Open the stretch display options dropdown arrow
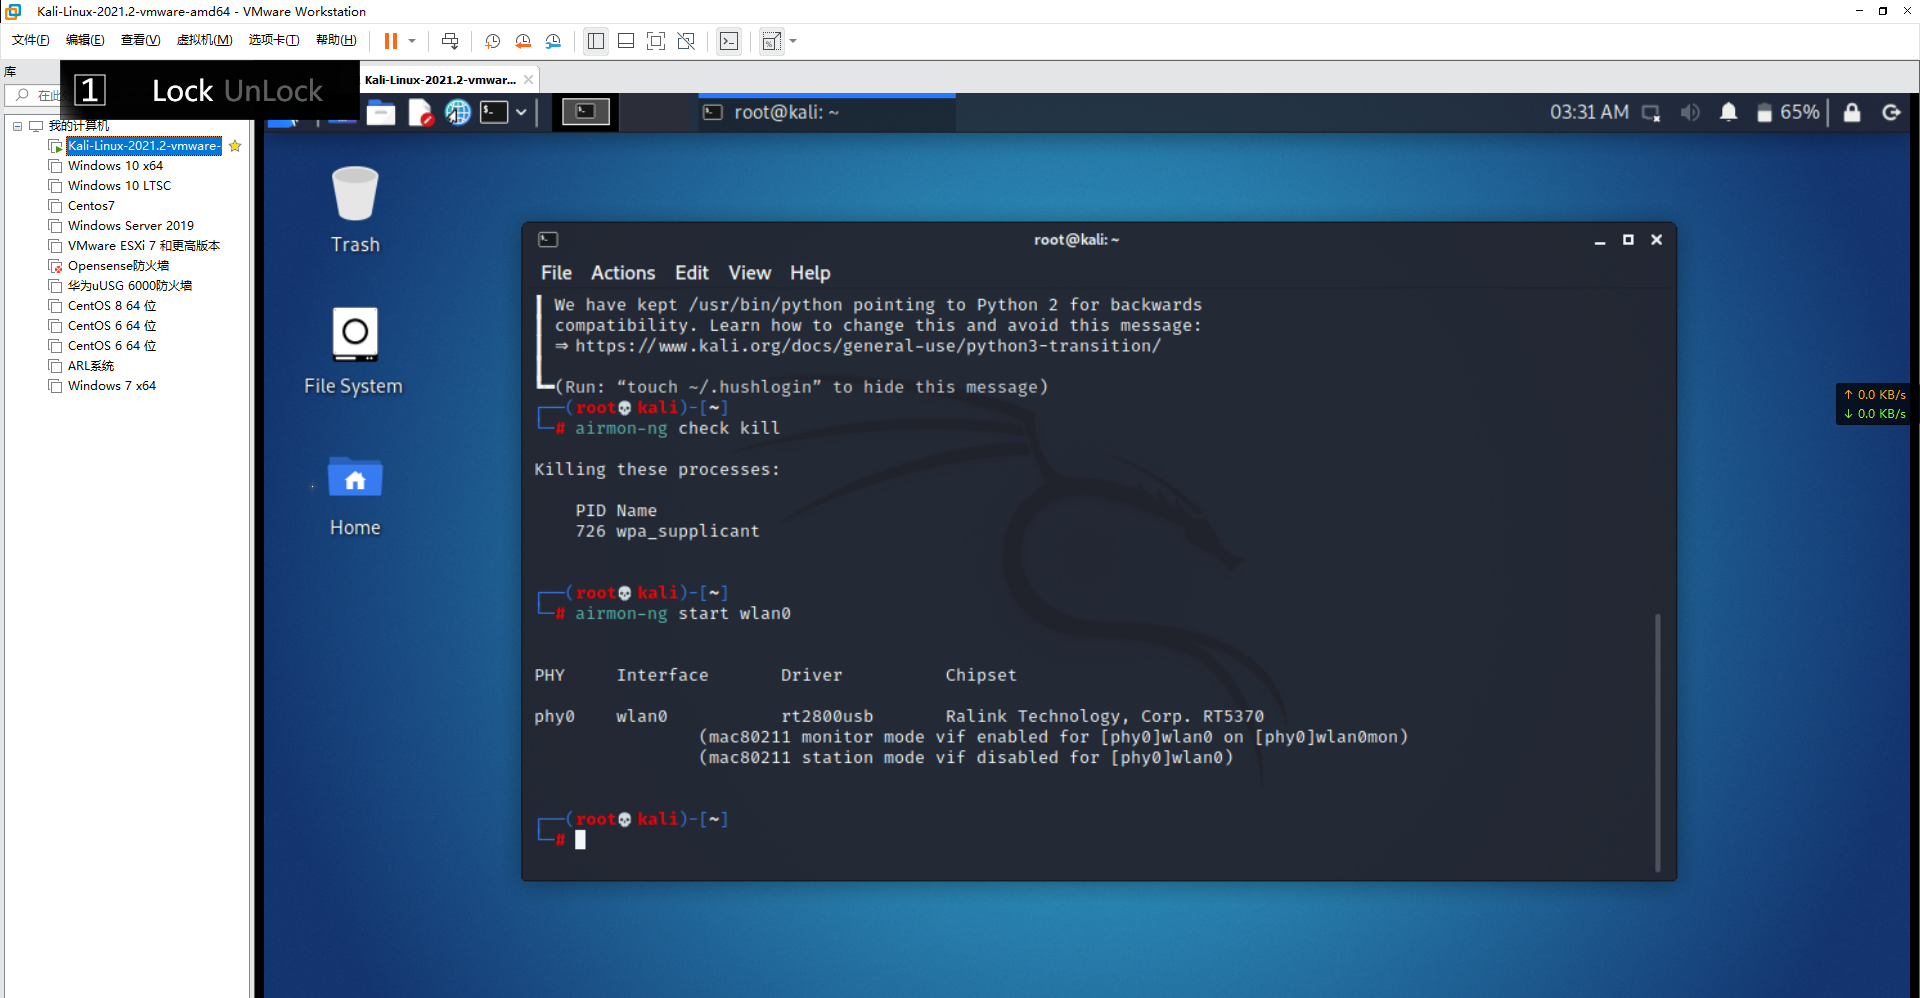This screenshot has height=998, width=1920. pyautogui.click(x=793, y=41)
